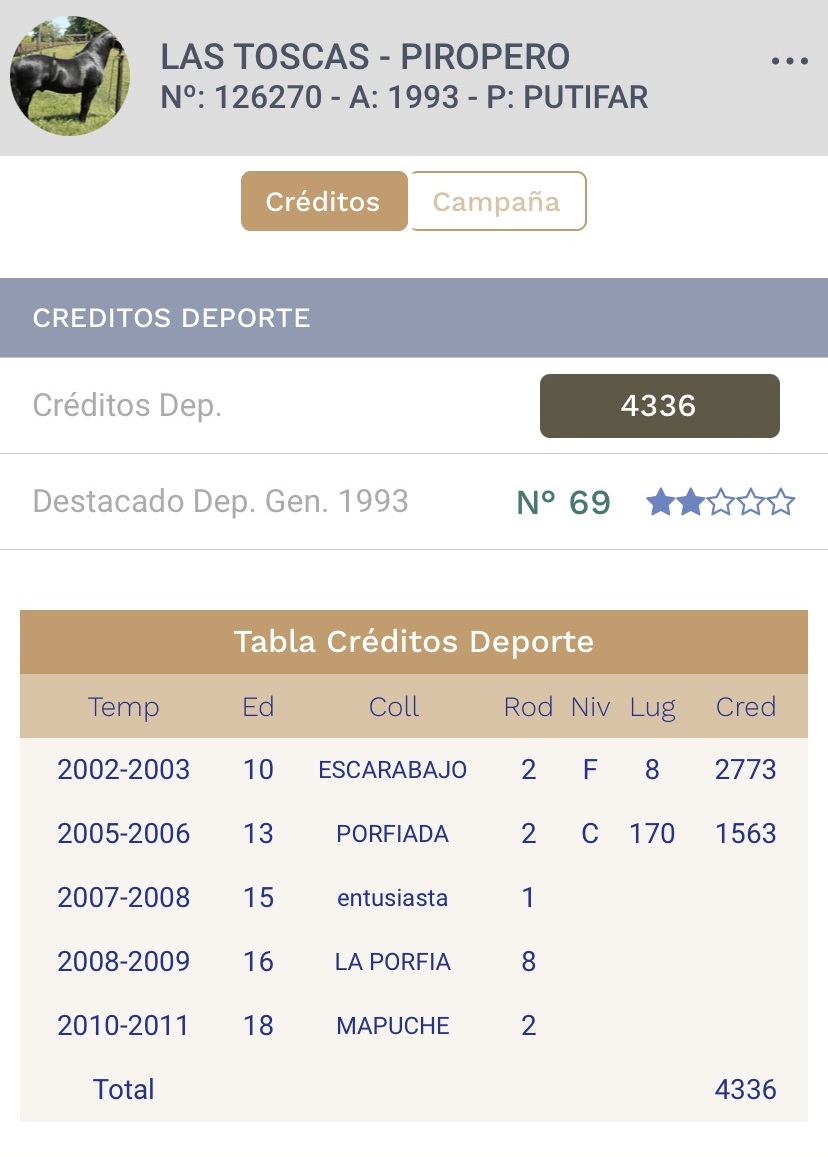828x1157 pixels.
Task: Tap the last empty star
Action: tap(781, 502)
